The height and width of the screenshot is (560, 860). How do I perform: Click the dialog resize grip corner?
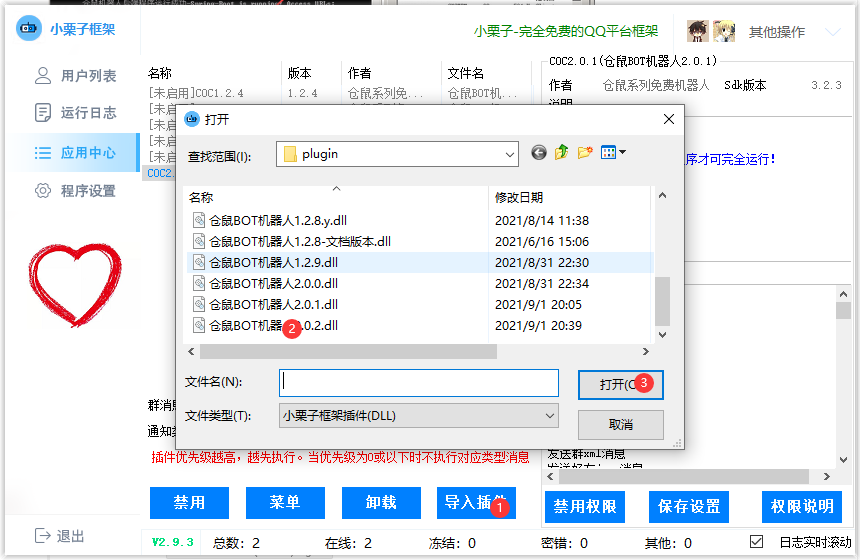(677, 443)
